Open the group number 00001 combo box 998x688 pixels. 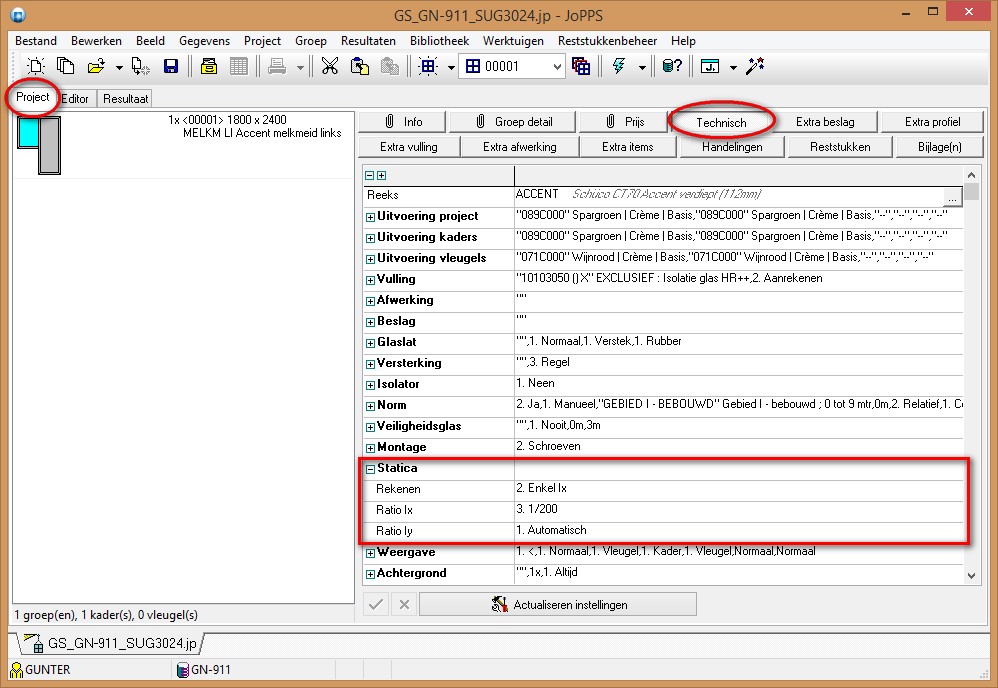tap(514, 66)
